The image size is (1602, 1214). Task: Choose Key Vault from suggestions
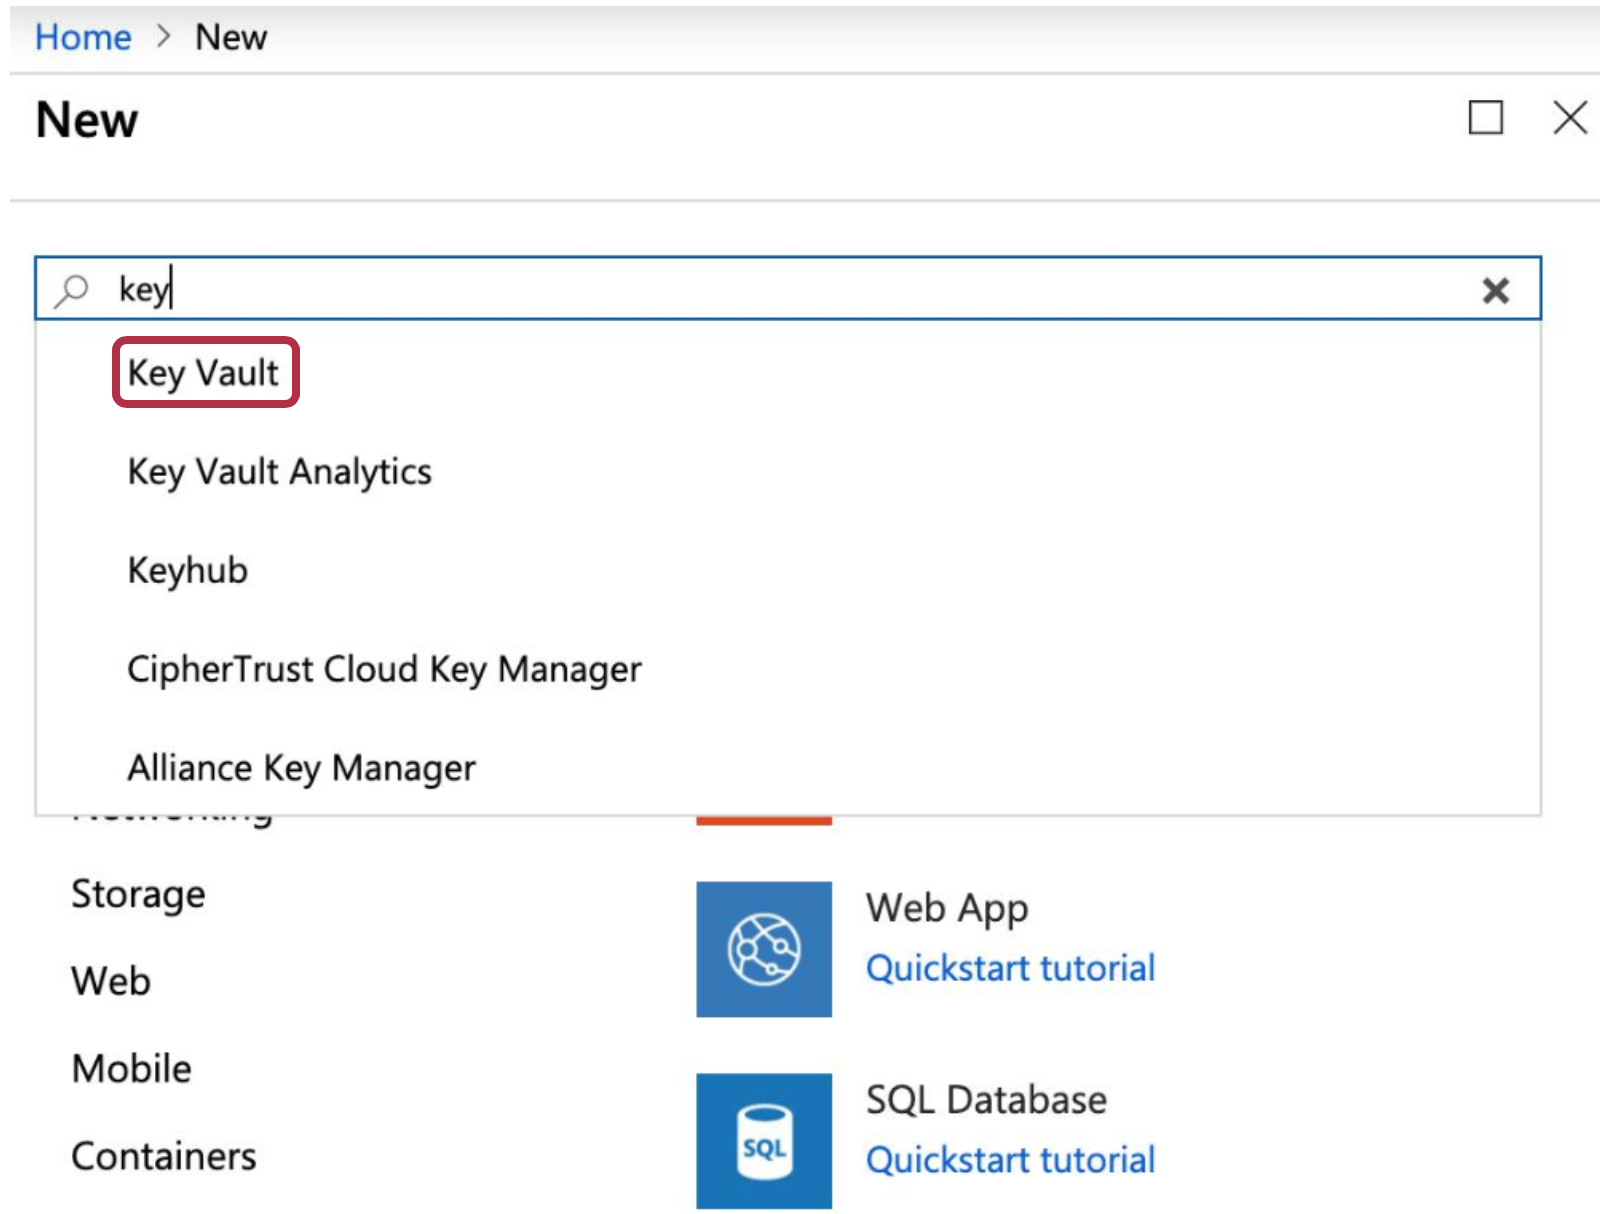point(204,373)
